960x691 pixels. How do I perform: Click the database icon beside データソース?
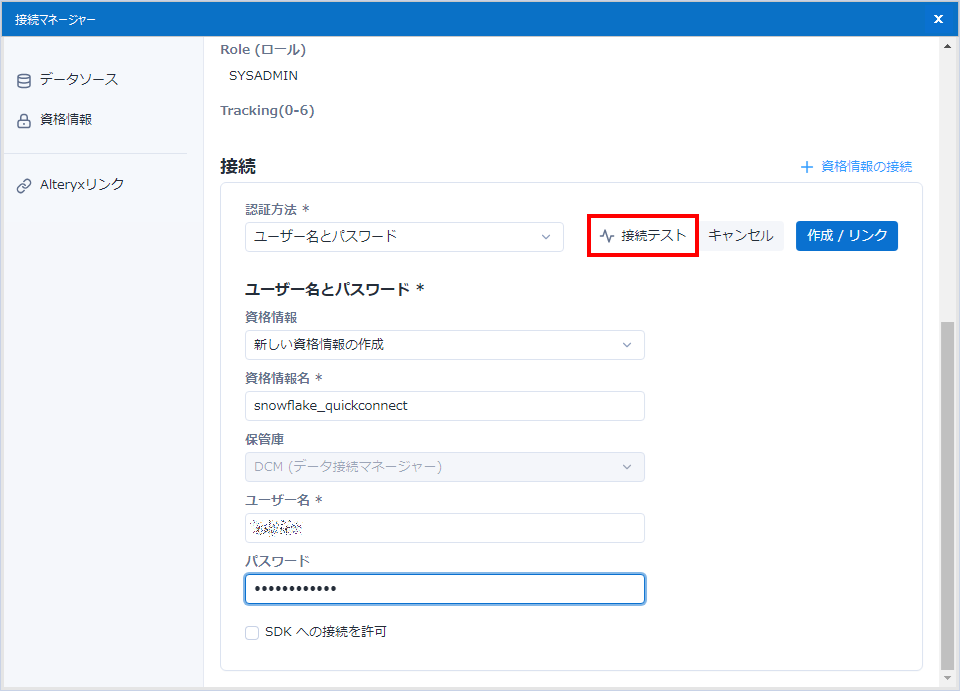coord(24,80)
